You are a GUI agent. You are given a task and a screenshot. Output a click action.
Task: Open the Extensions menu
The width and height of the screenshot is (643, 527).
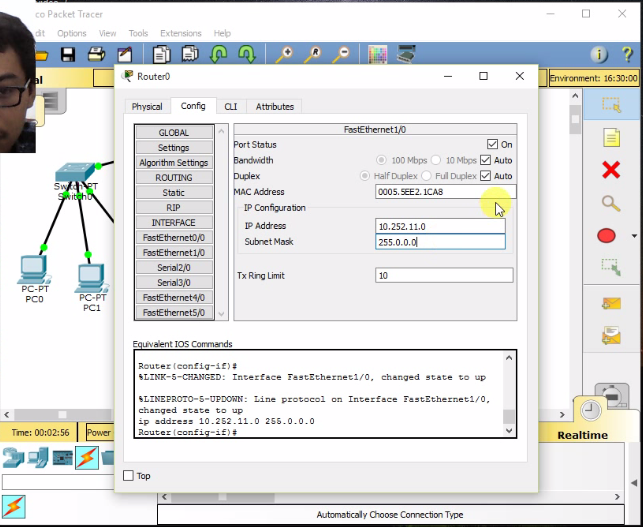pos(180,33)
